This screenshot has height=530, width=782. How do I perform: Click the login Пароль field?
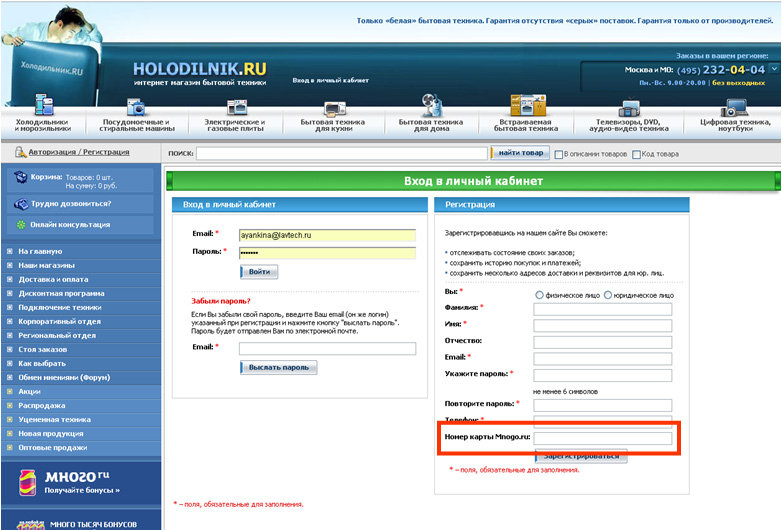point(327,253)
